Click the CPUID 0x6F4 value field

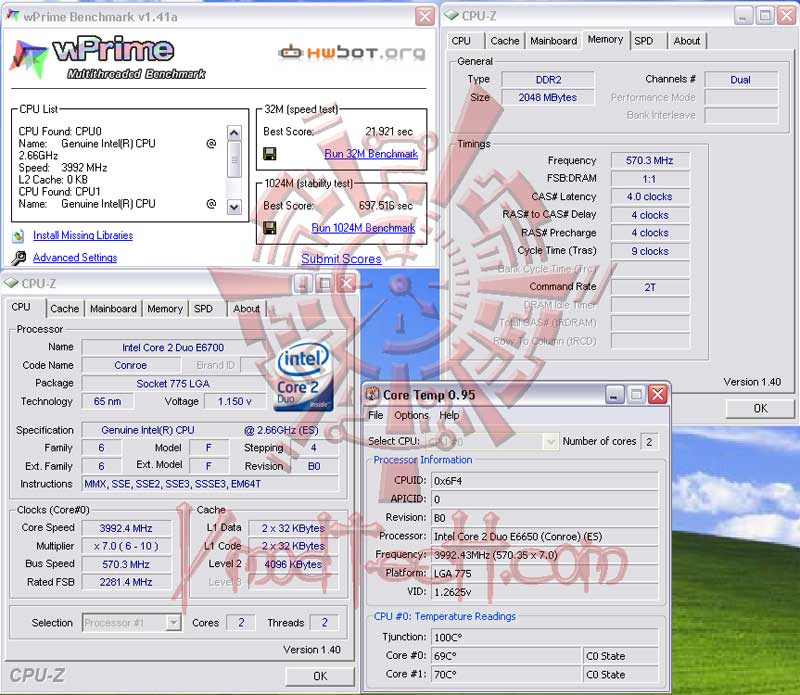[545, 481]
